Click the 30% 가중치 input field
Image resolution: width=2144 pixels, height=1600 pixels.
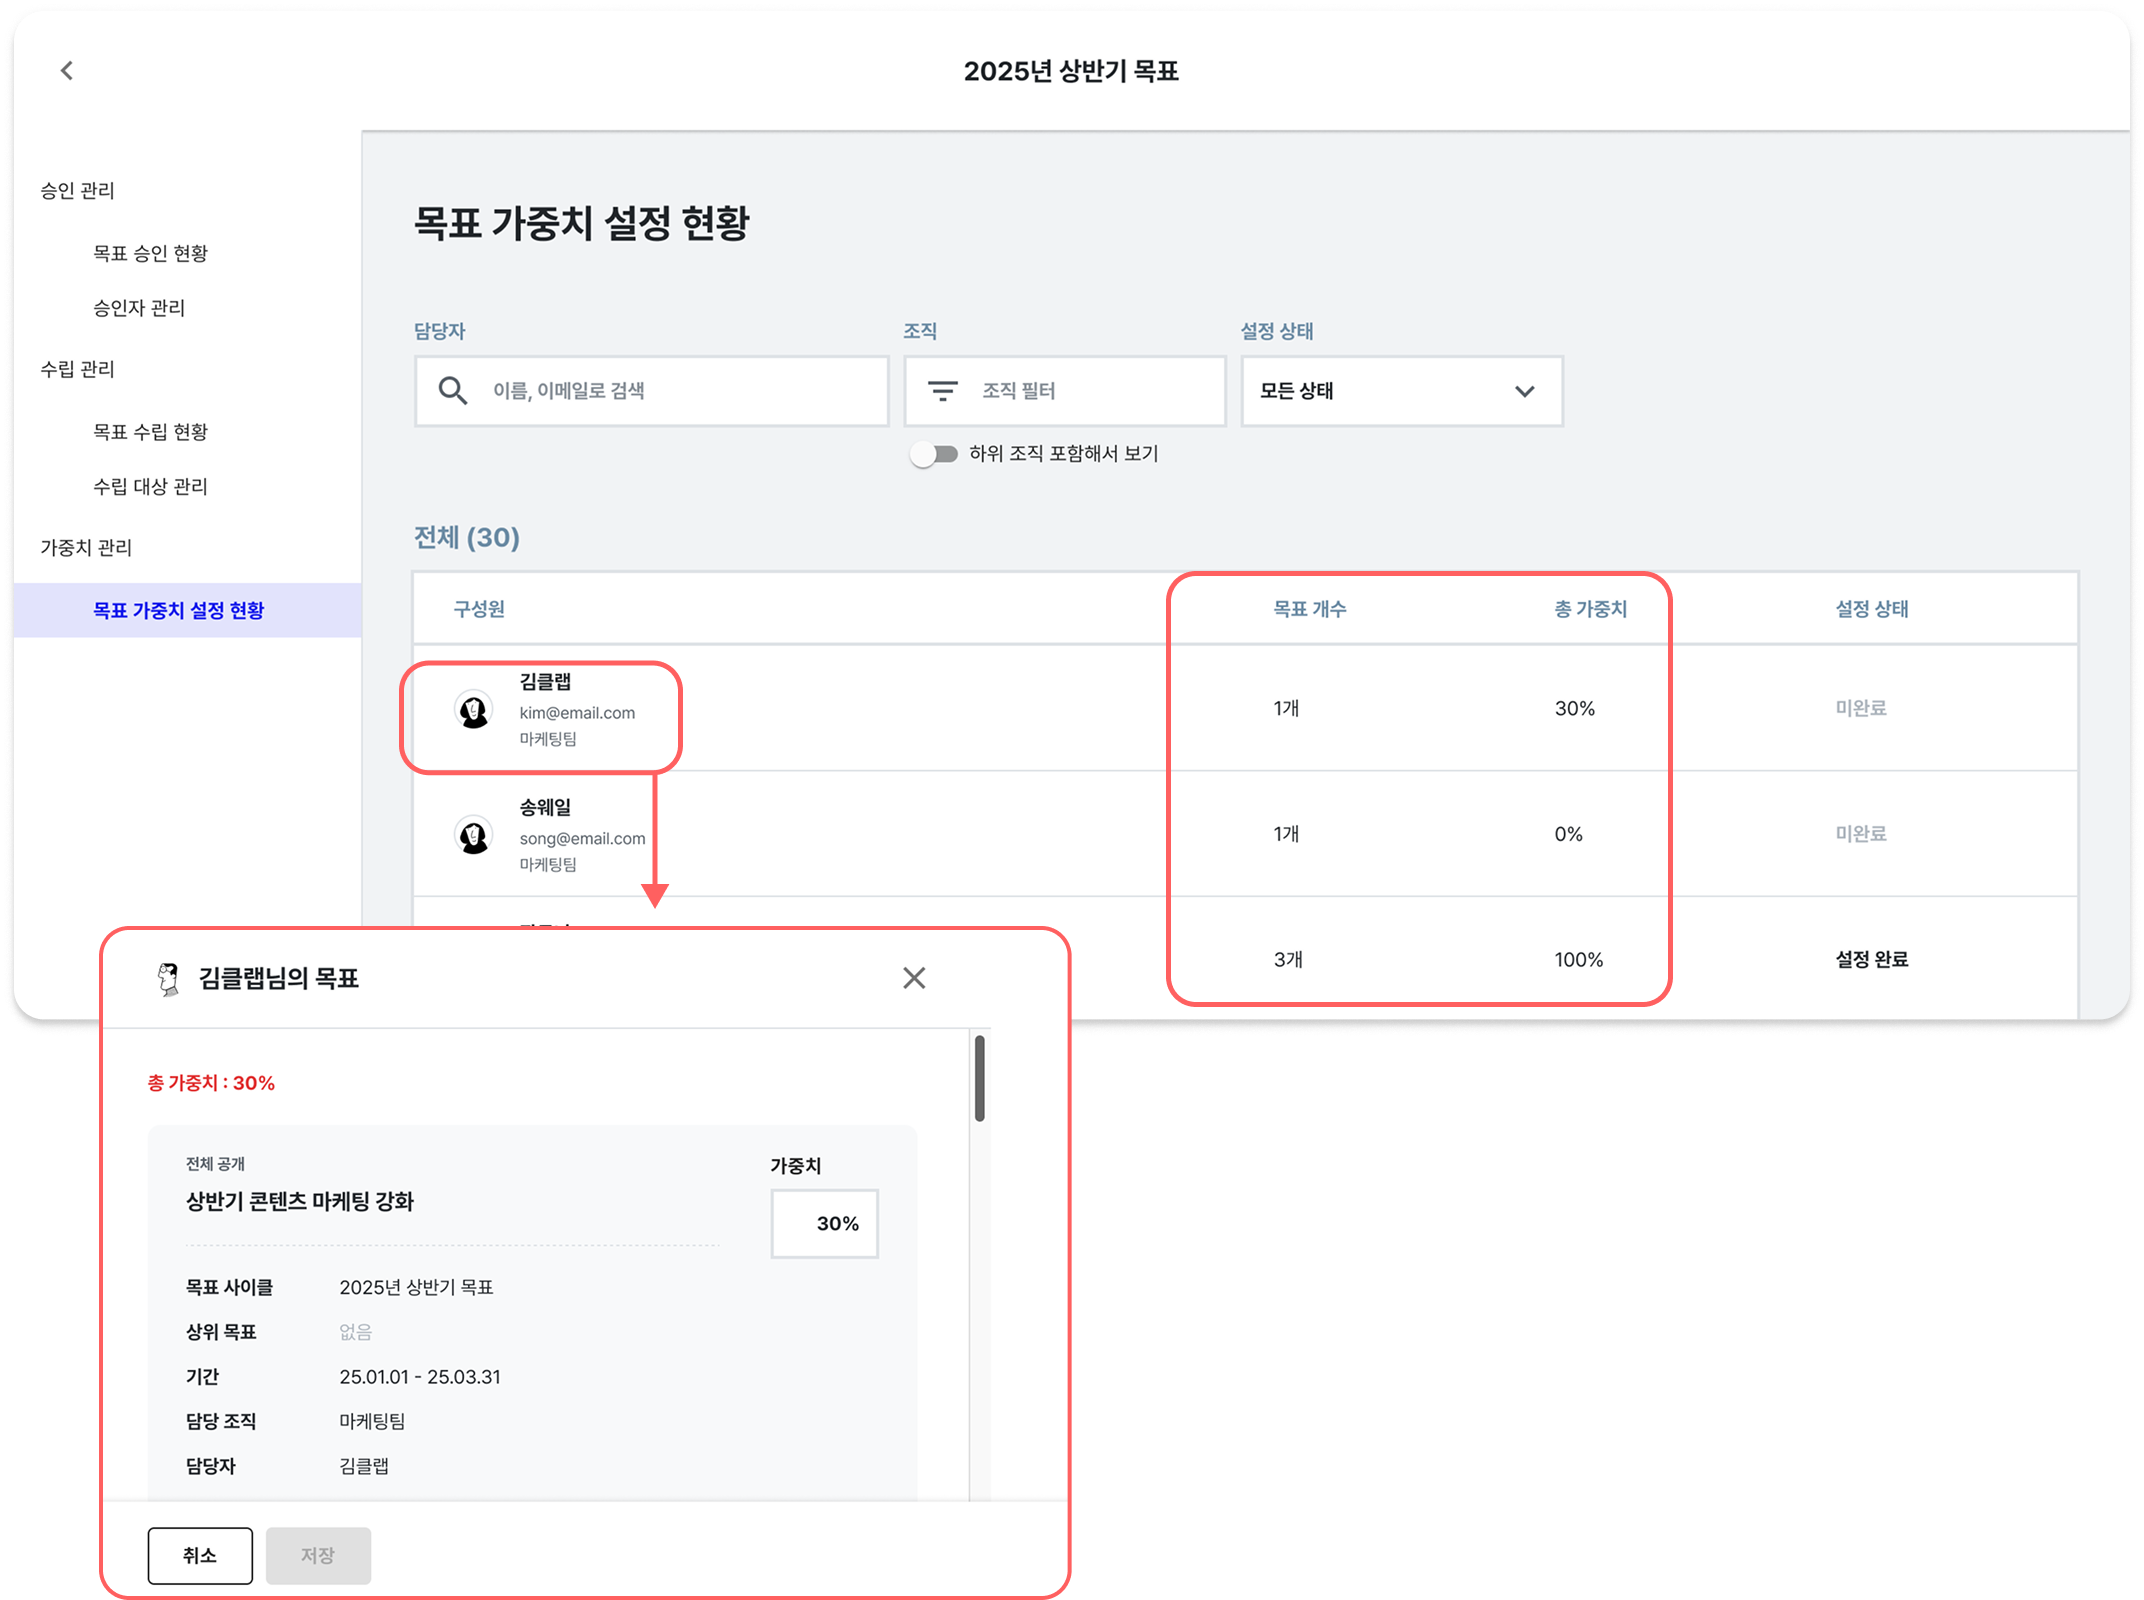(x=824, y=1222)
